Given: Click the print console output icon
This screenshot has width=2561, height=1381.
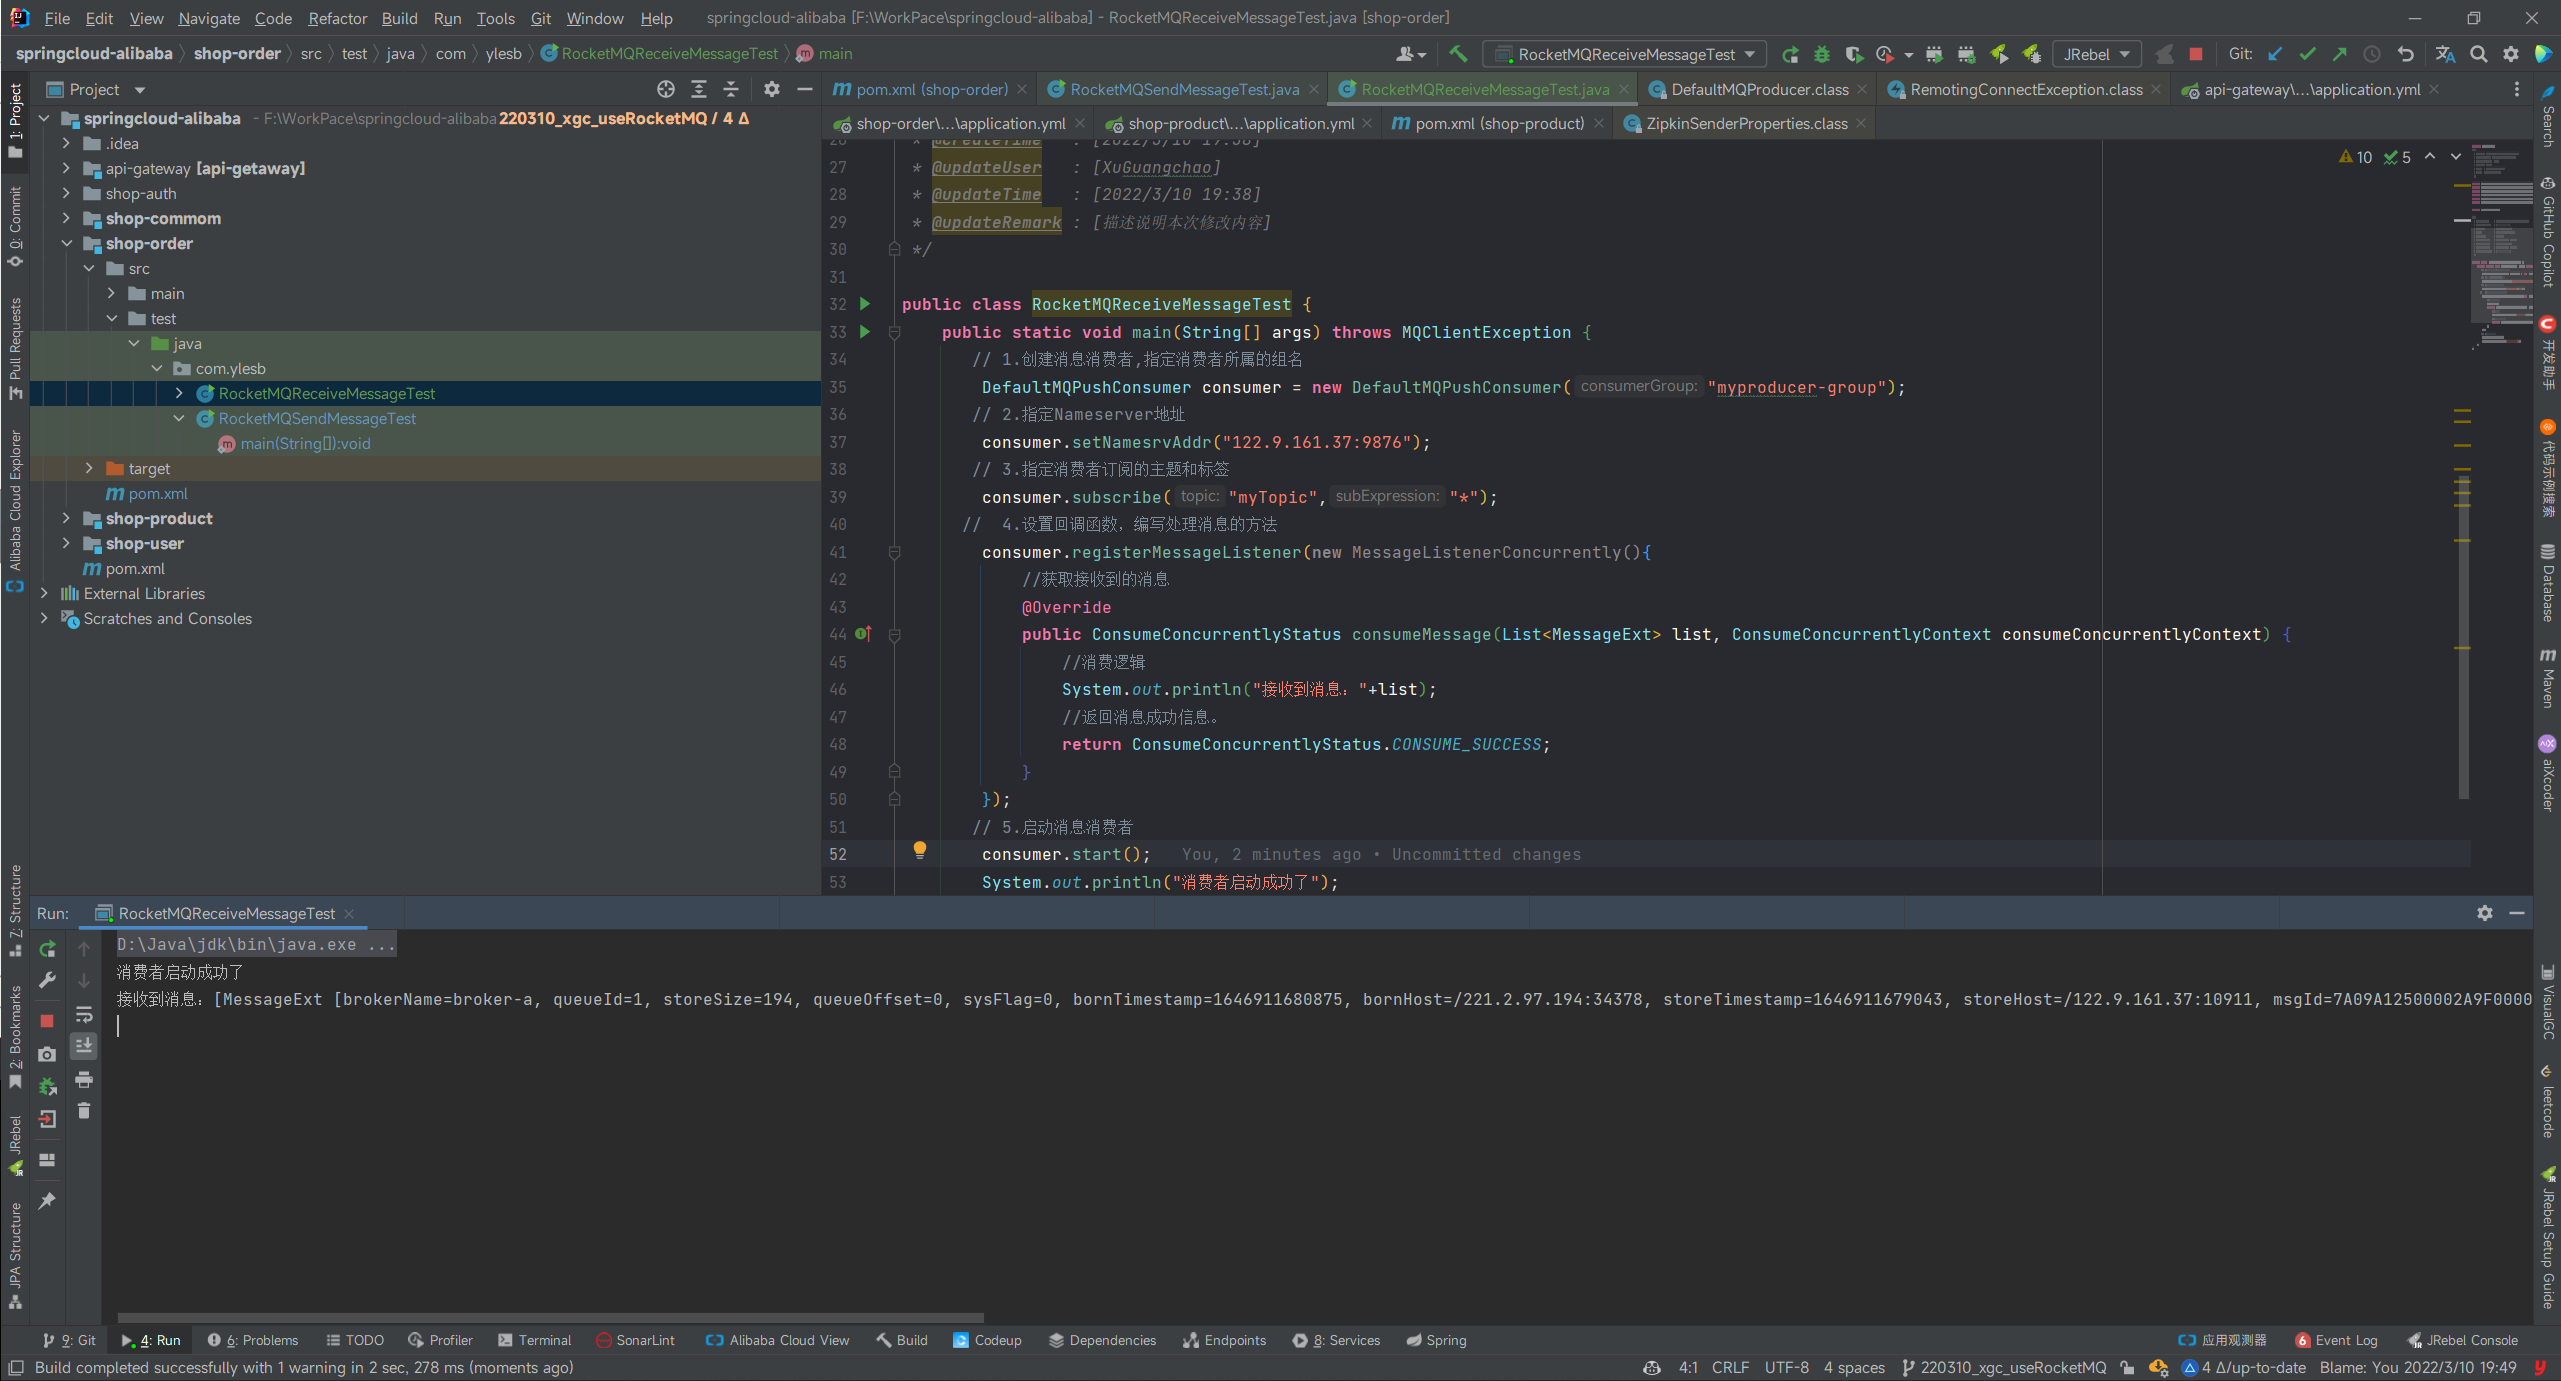Looking at the screenshot, I should (84, 1080).
